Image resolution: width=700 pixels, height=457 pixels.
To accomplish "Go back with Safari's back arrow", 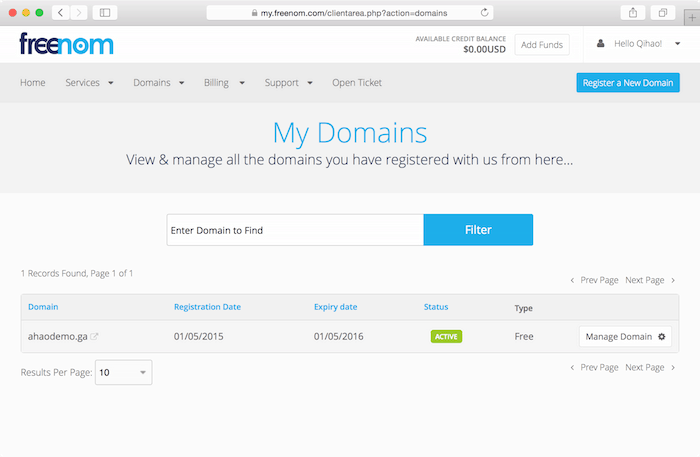I will (x=60, y=12).
